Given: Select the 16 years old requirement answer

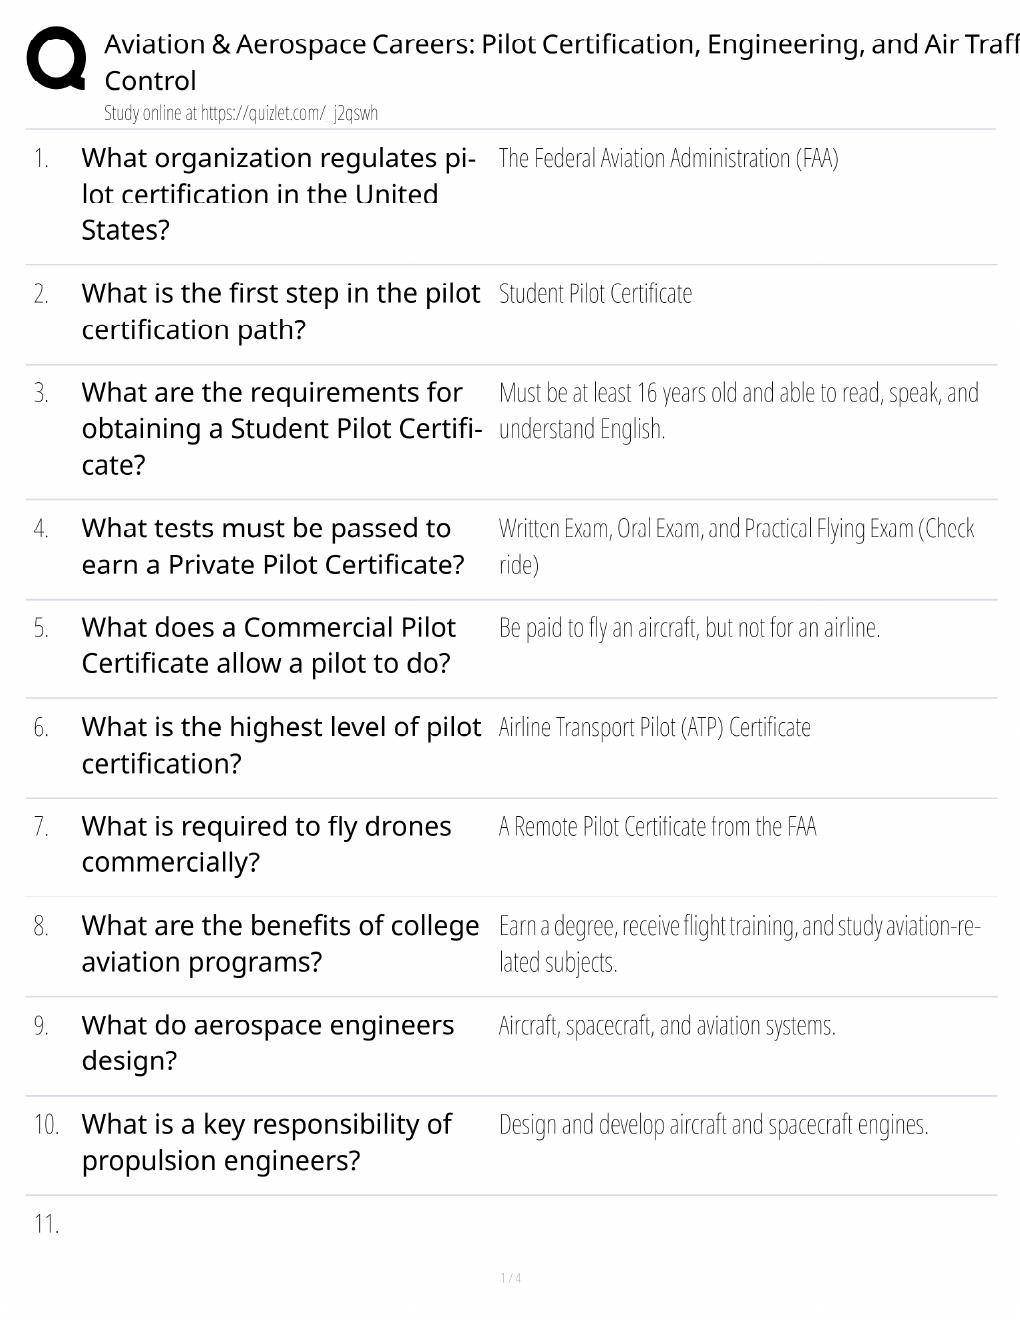Looking at the screenshot, I should [738, 411].
